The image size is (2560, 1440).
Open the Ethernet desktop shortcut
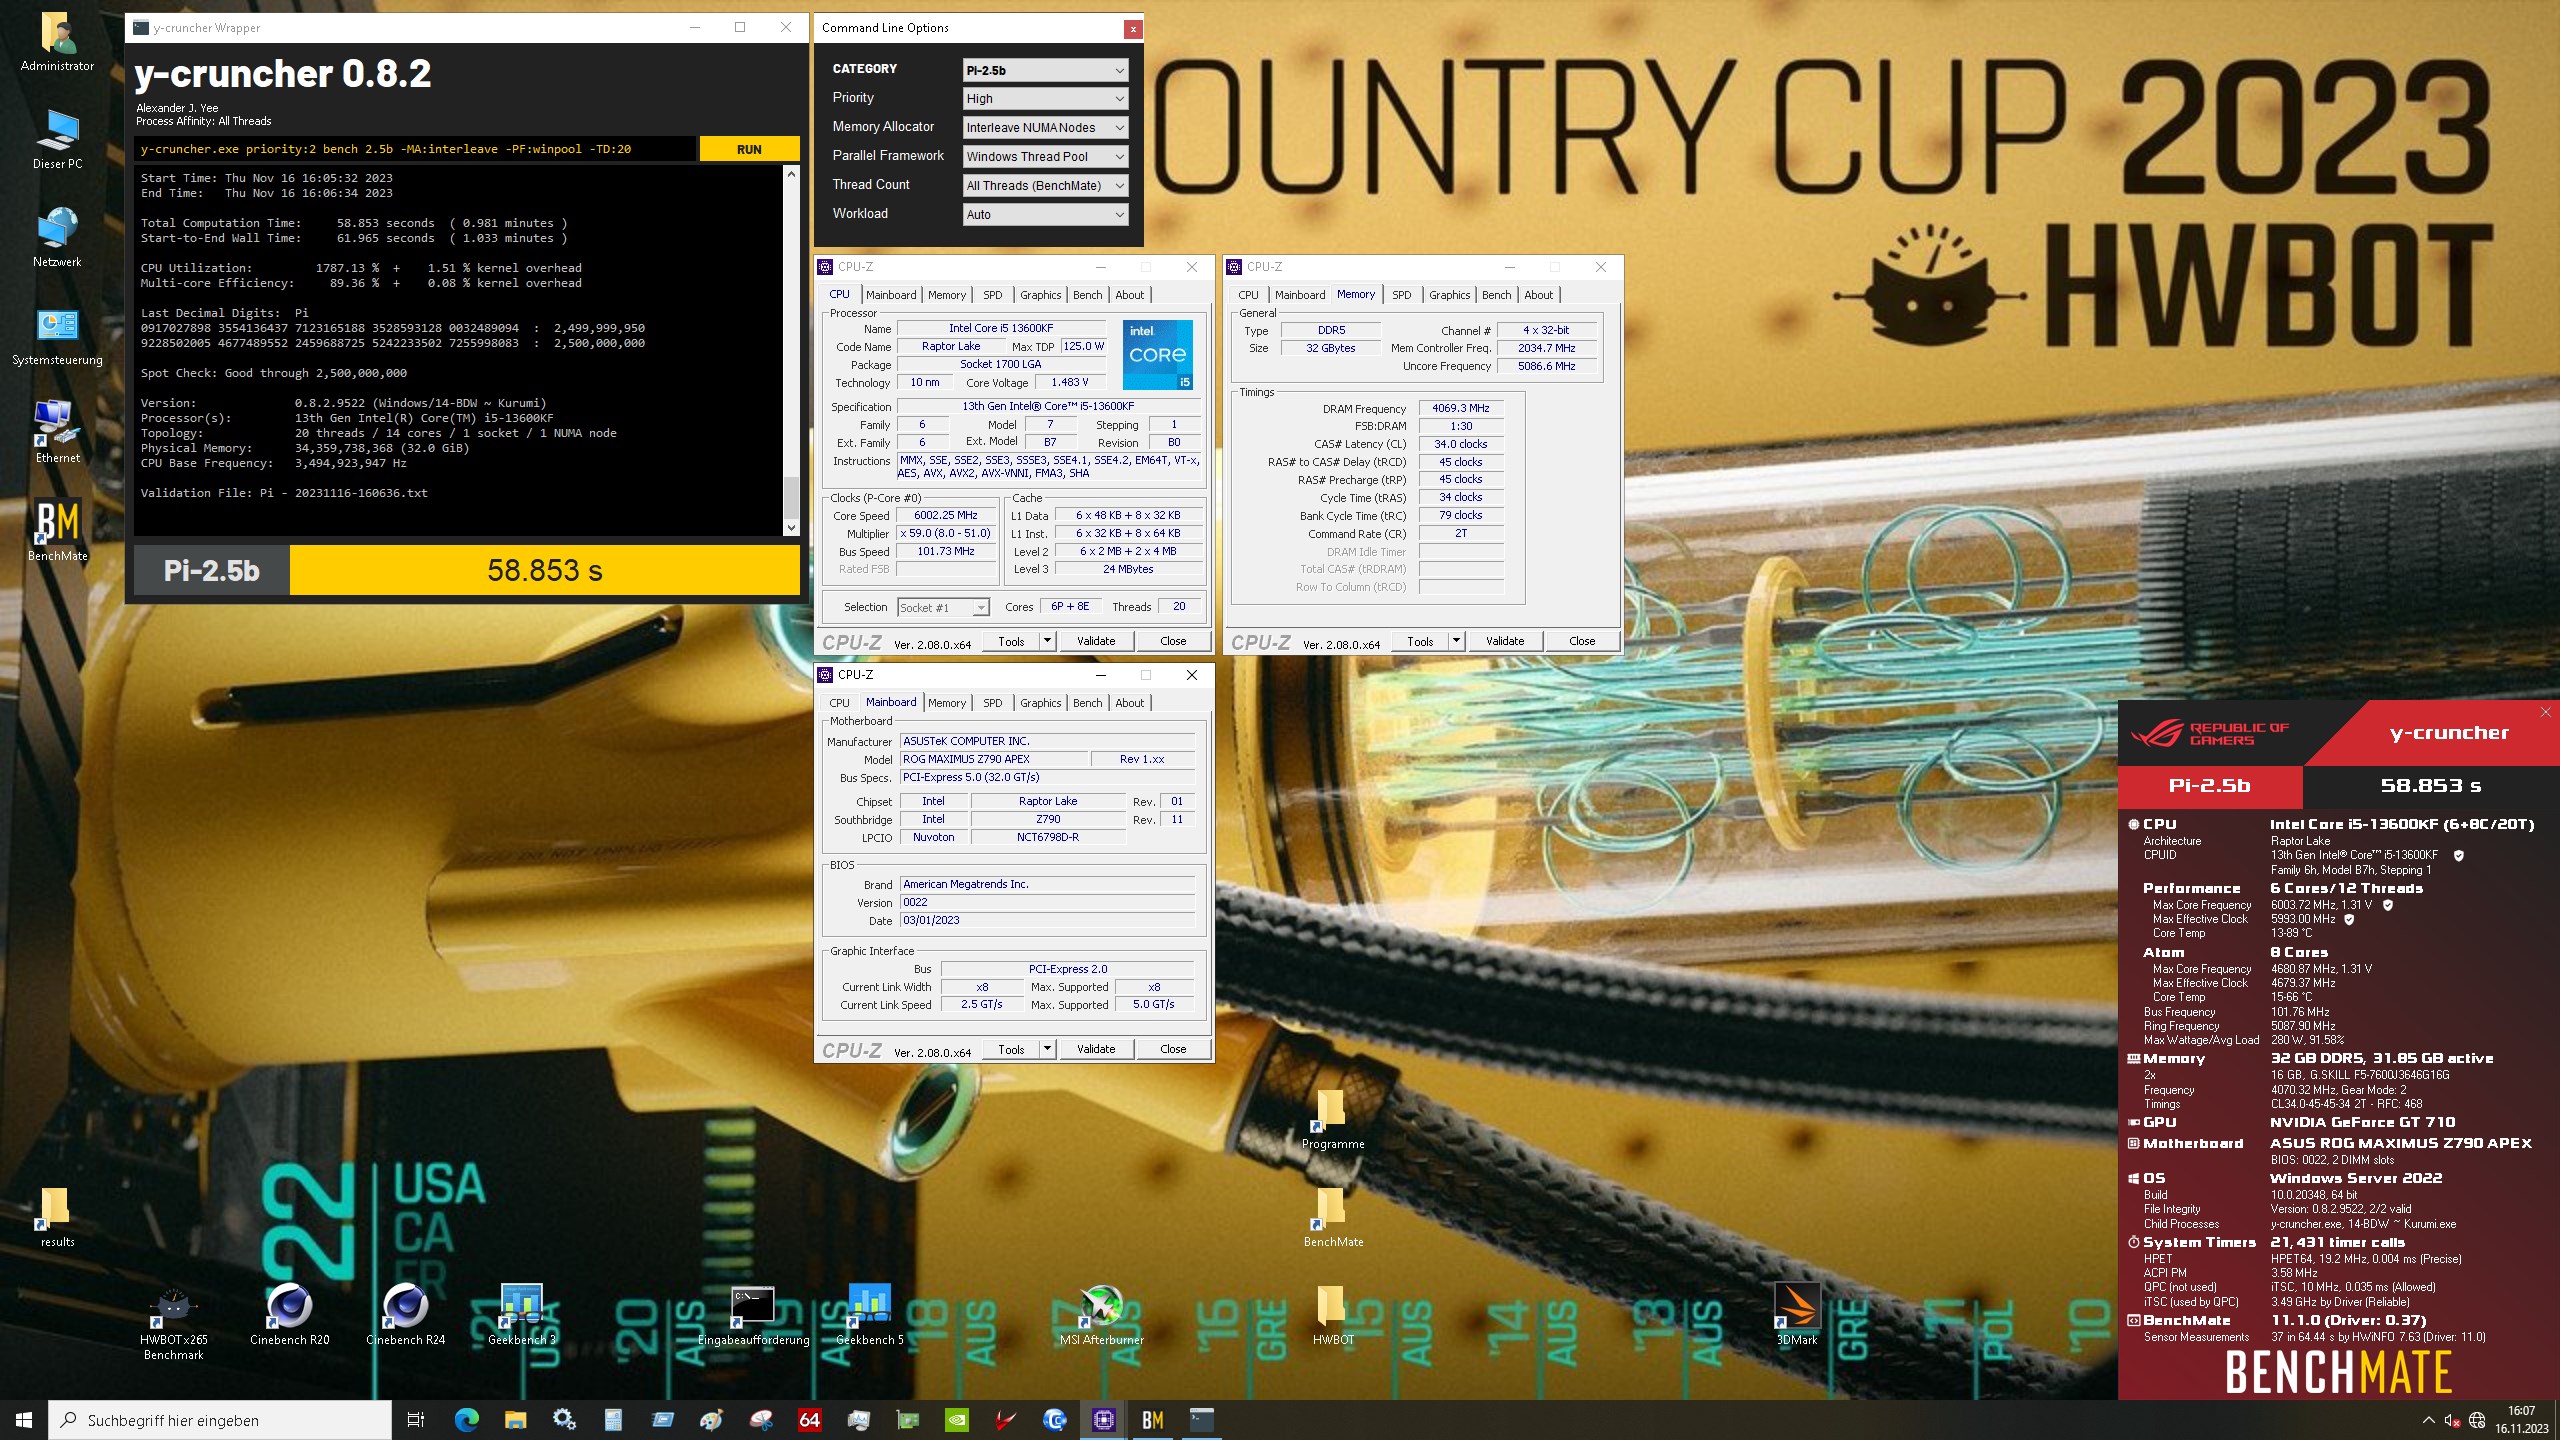(57, 434)
